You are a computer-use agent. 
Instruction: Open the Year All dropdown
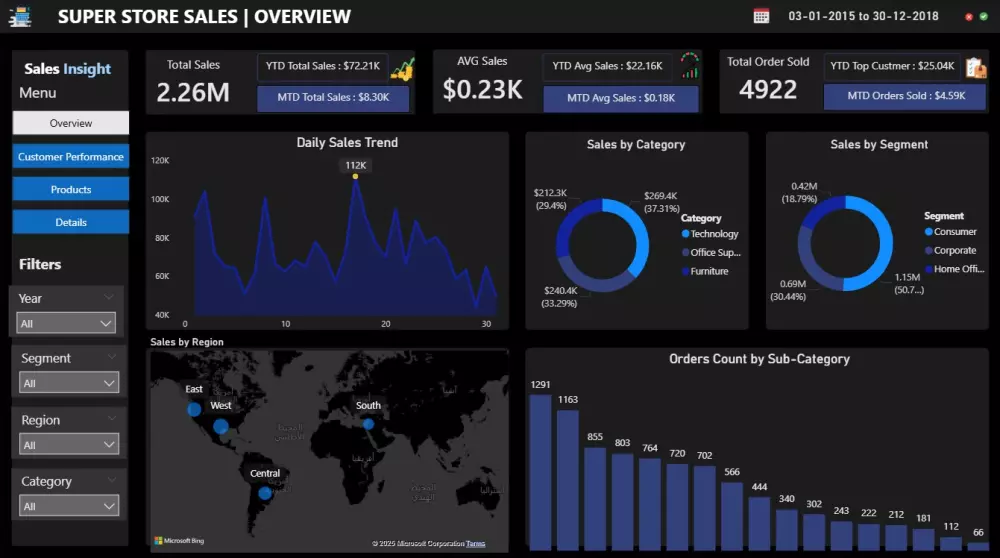coord(66,323)
